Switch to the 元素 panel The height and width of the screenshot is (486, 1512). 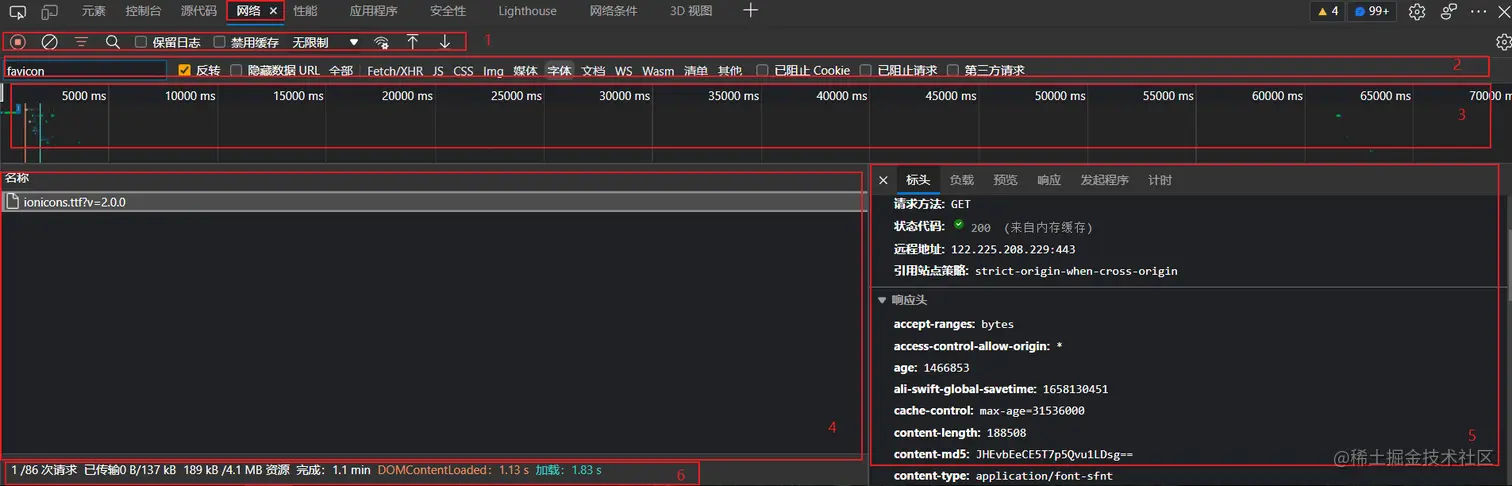(94, 11)
